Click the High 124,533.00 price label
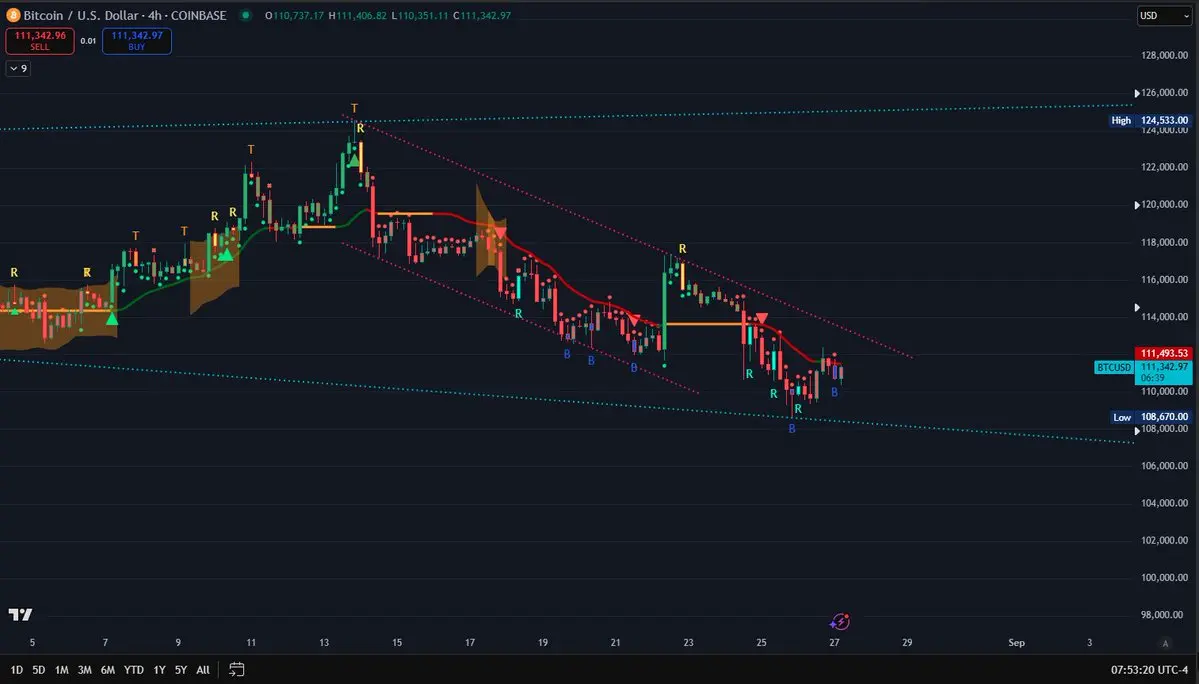The width and height of the screenshot is (1199, 684). (1150, 121)
